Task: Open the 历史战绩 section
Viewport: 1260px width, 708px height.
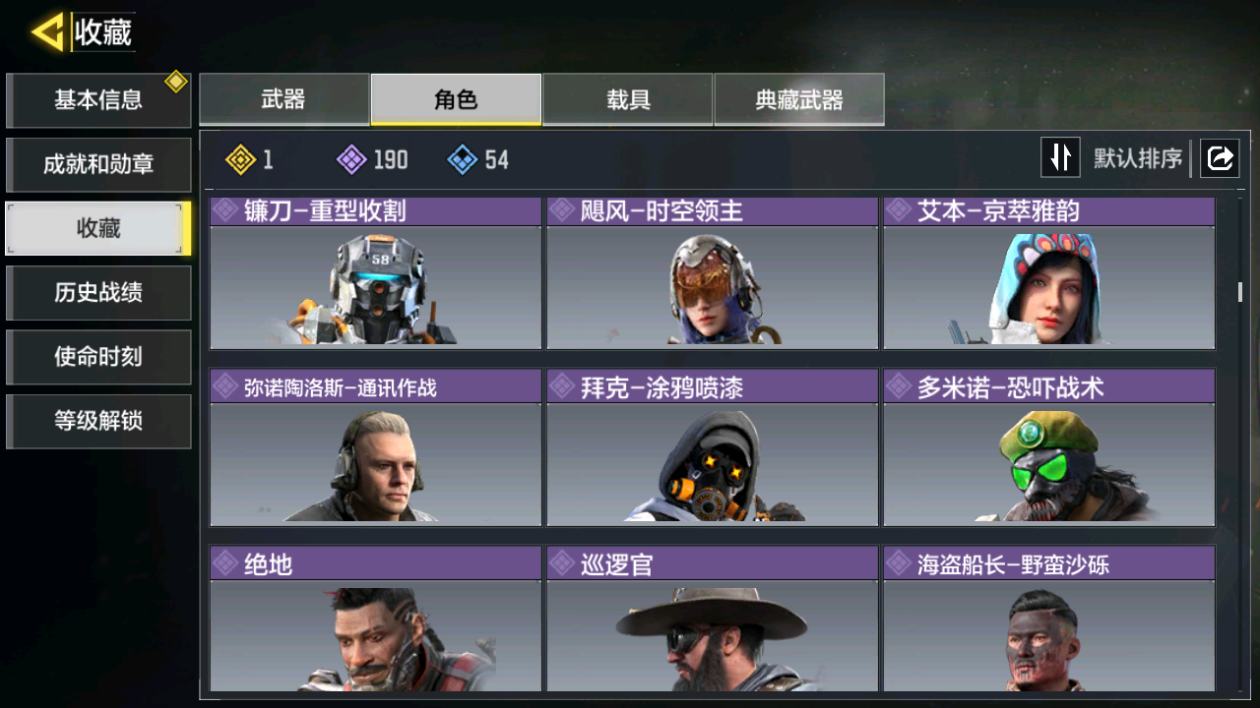Action: coord(98,292)
